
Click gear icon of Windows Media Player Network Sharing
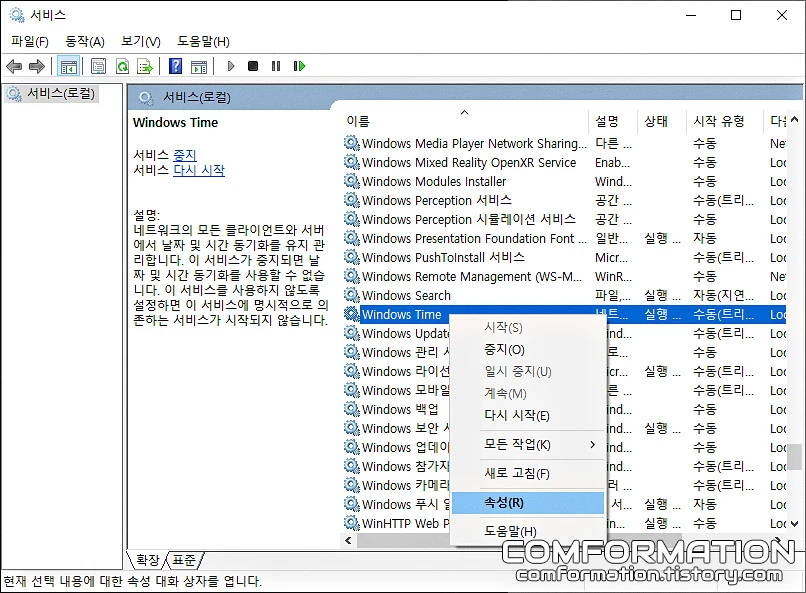(352, 143)
